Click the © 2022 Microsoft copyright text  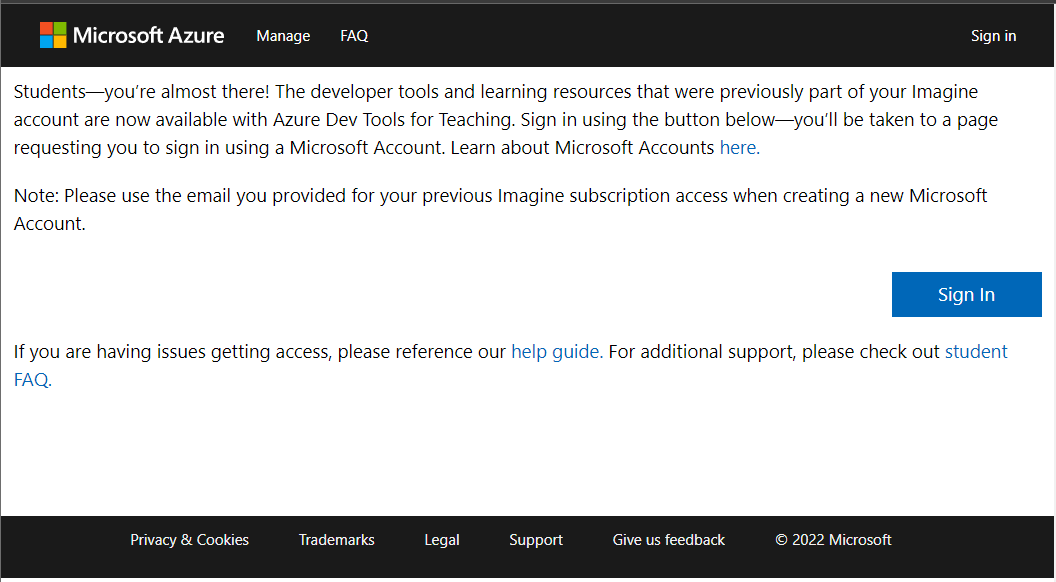[x=833, y=540]
